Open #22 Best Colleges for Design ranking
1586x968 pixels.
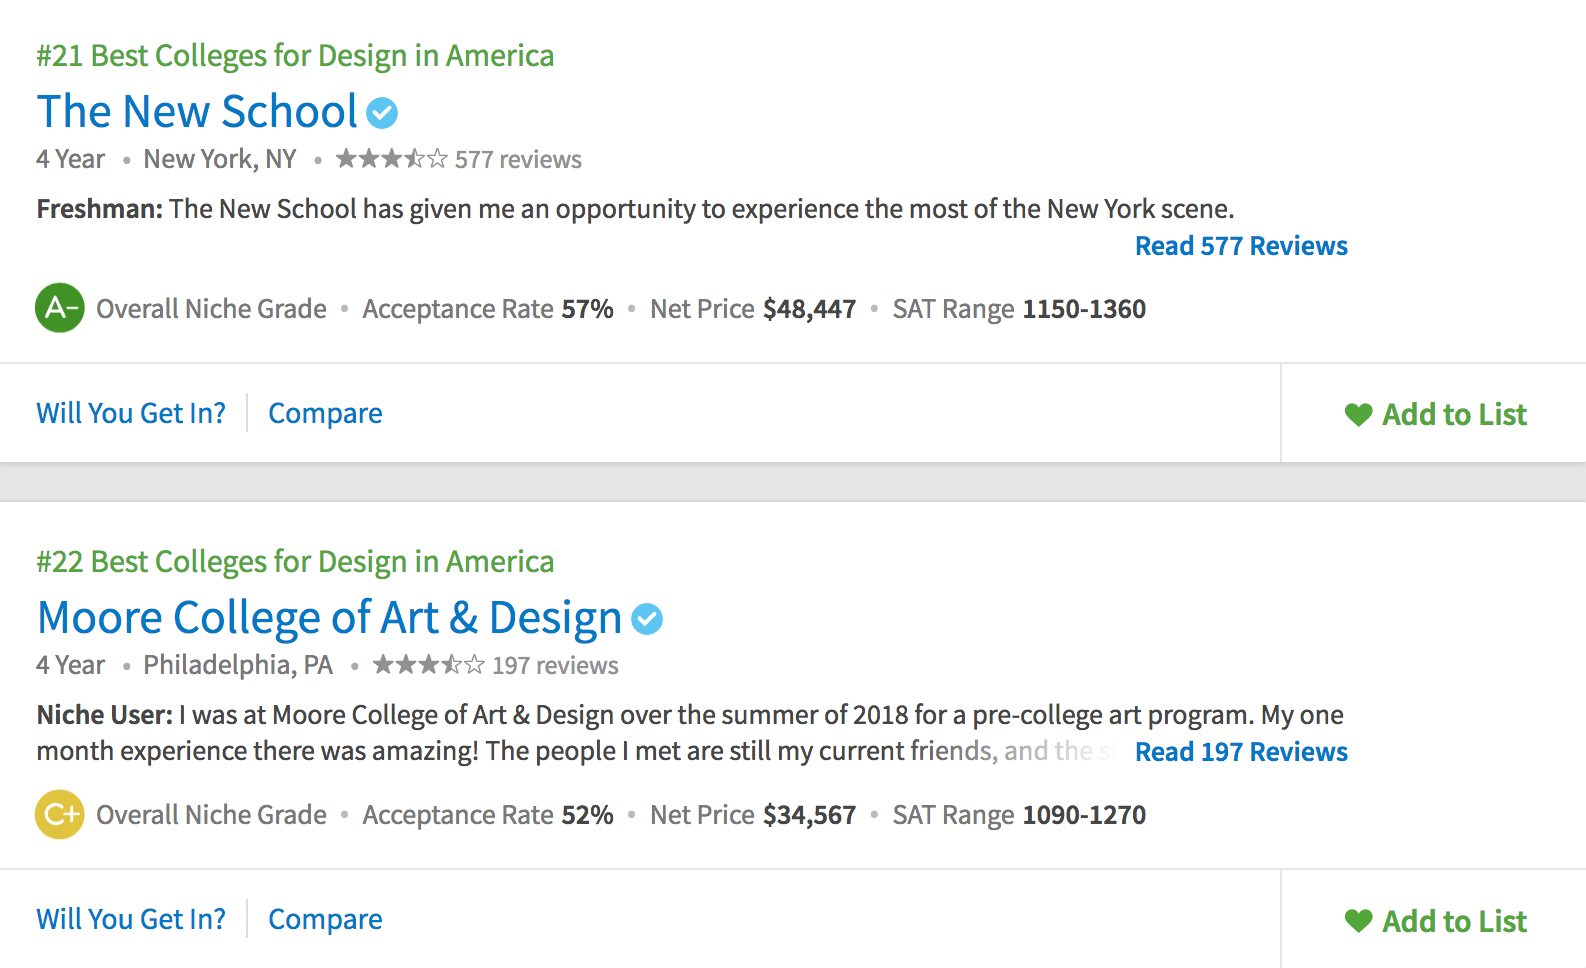[295, 562]
